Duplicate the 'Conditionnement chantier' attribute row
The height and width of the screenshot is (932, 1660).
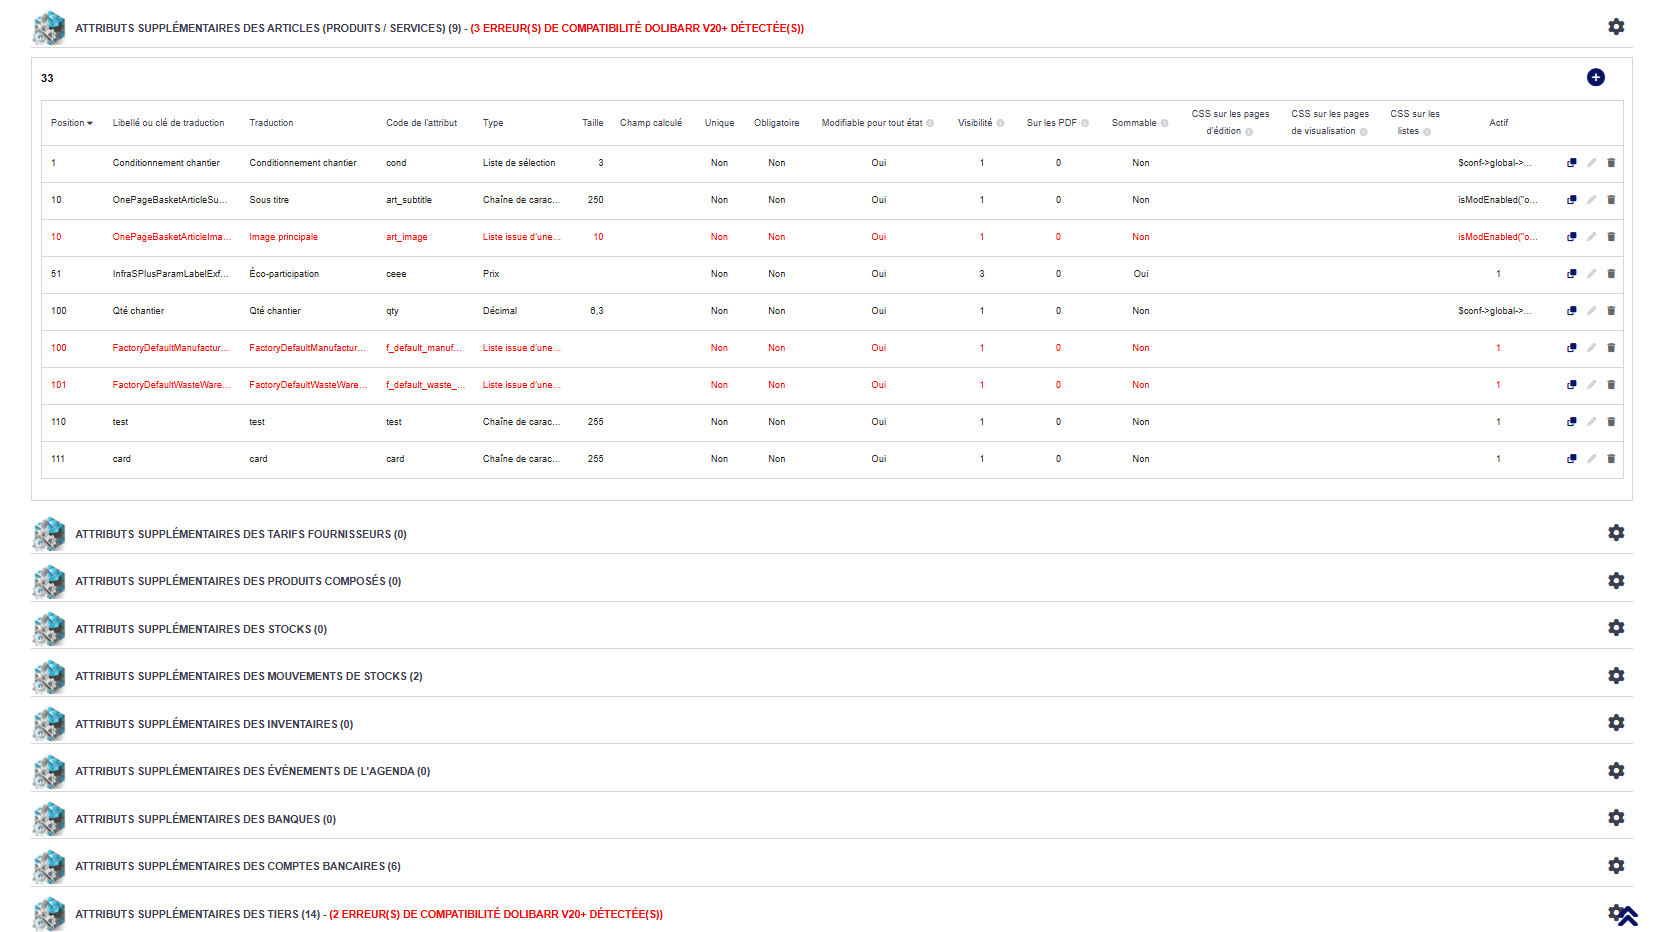1571,163
